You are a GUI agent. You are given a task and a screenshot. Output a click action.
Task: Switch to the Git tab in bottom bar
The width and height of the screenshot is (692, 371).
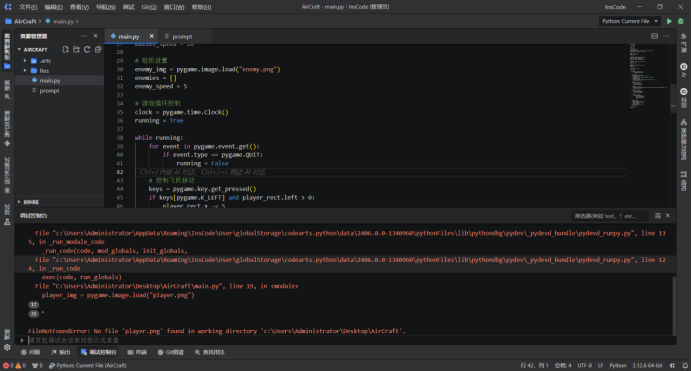click(170, 352)
